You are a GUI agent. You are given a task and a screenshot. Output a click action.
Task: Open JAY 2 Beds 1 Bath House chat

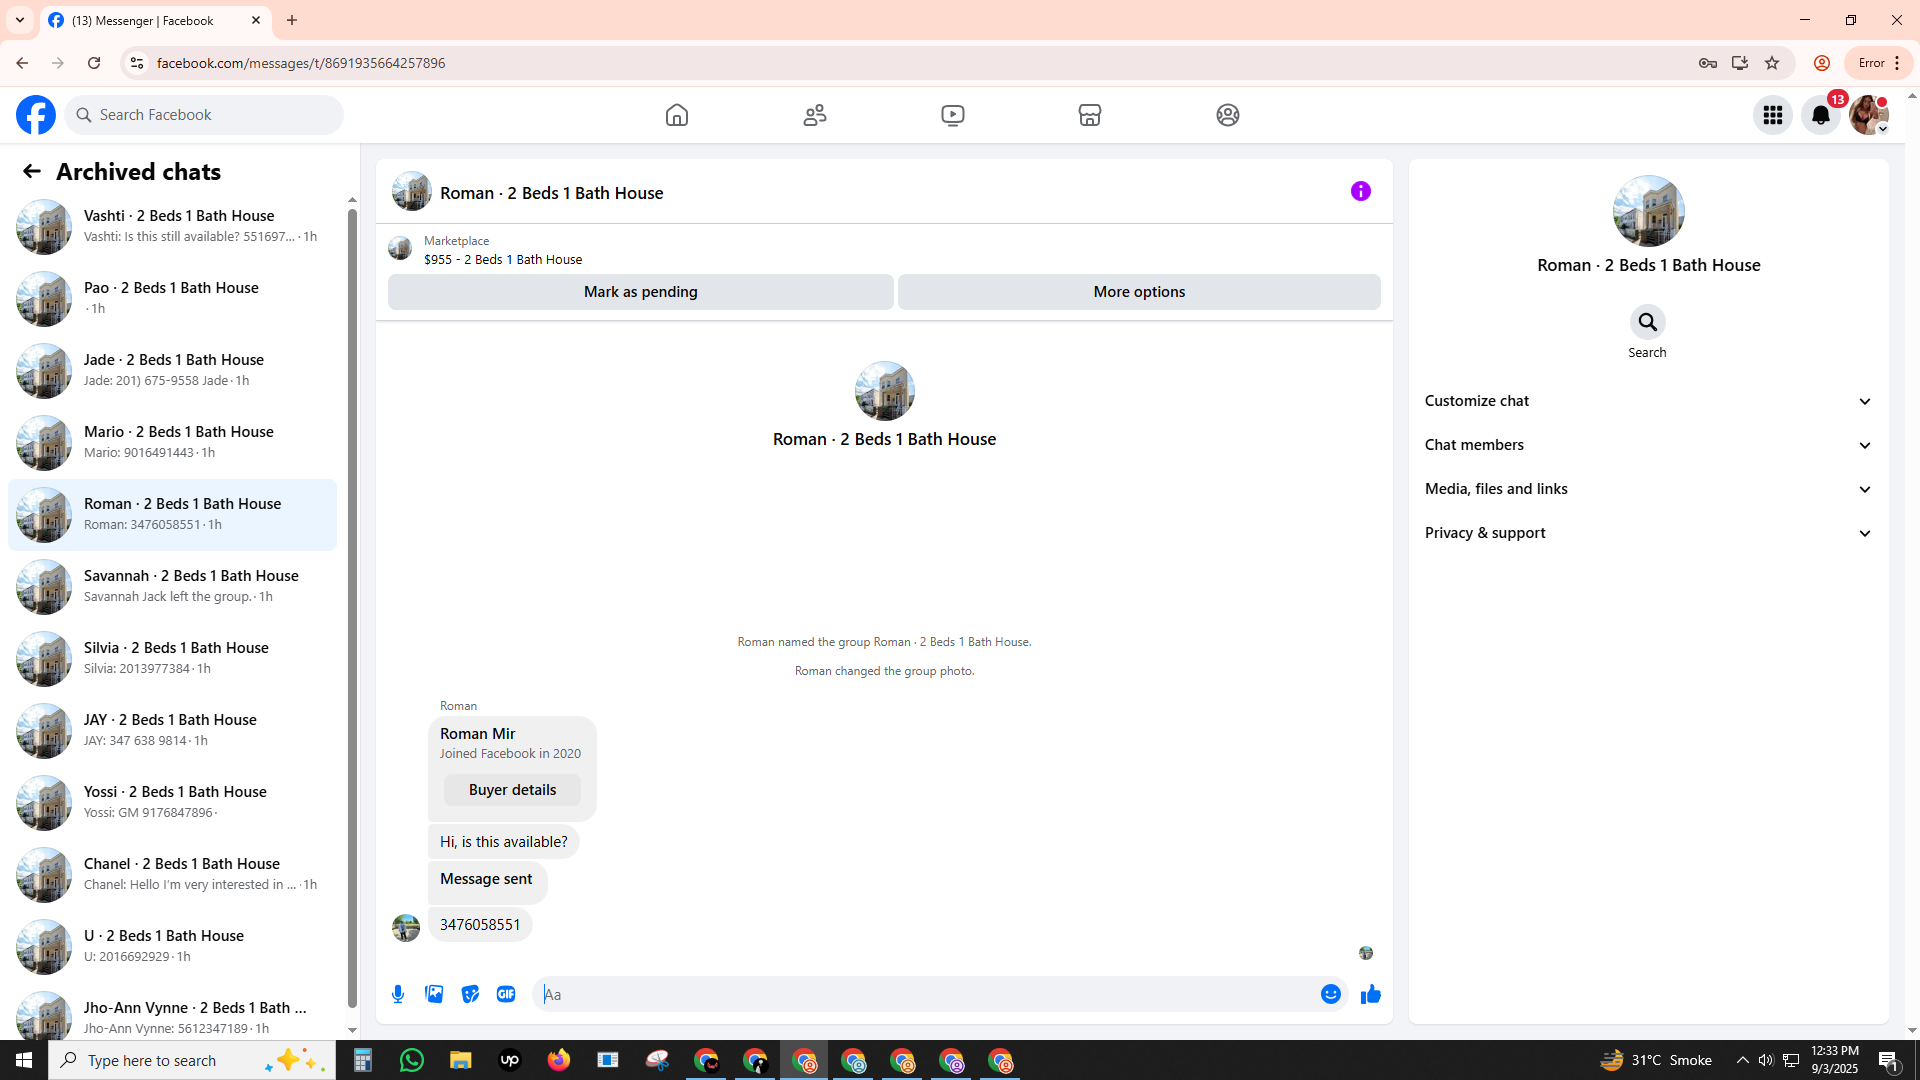click(172, 730)
